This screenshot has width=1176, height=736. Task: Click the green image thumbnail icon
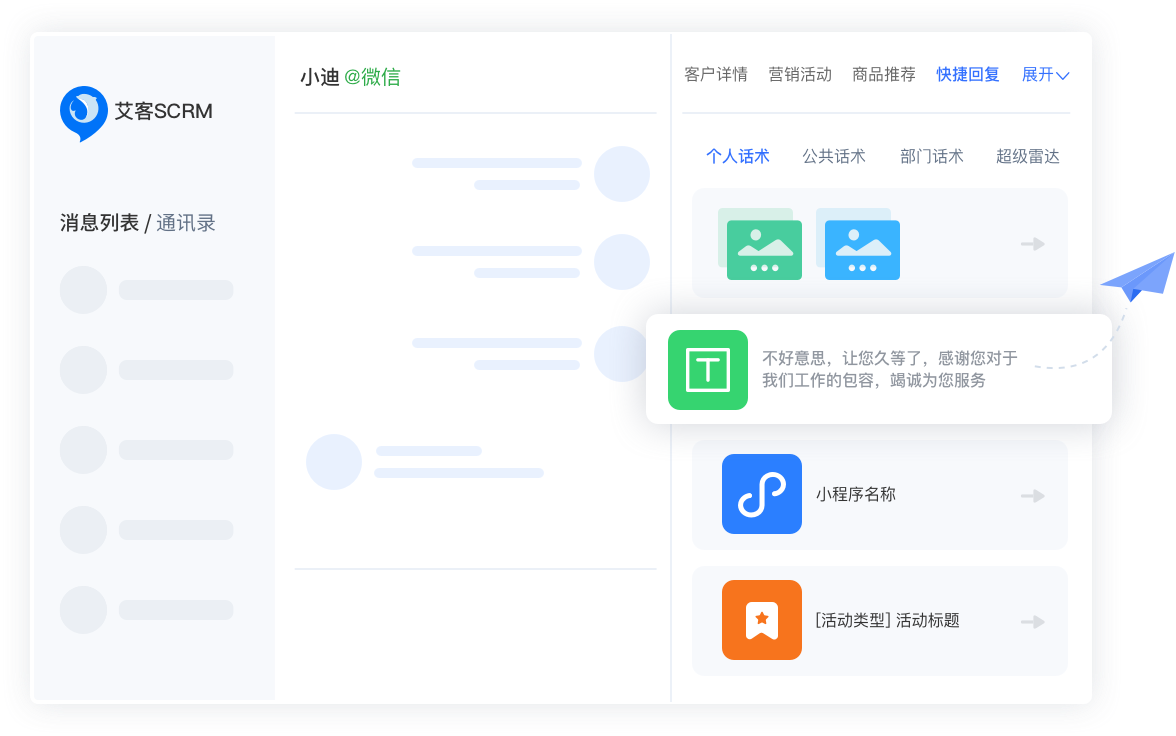(x=764, y=250)
